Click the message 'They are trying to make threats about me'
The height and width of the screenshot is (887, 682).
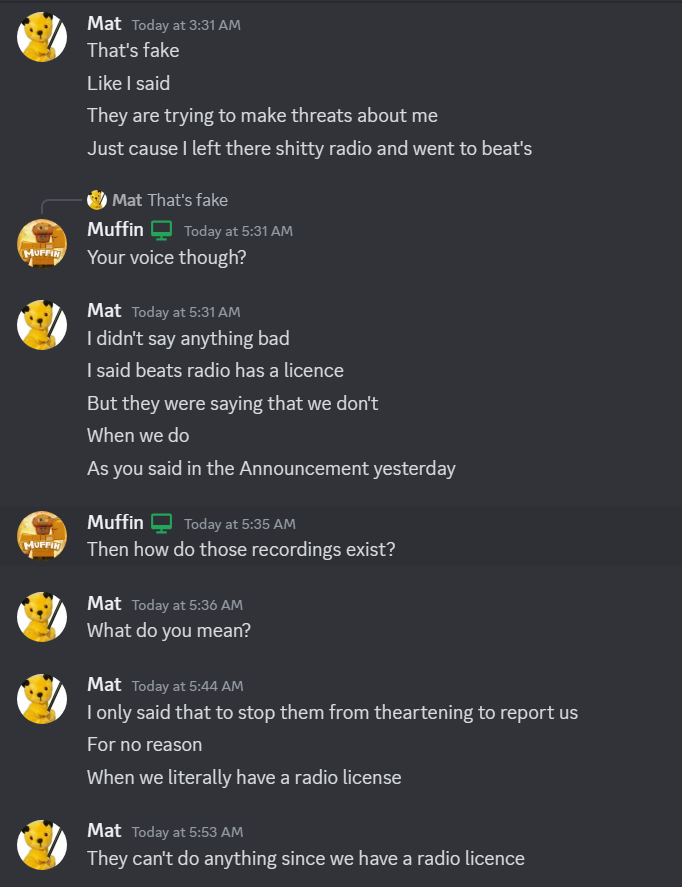point(262,115)
